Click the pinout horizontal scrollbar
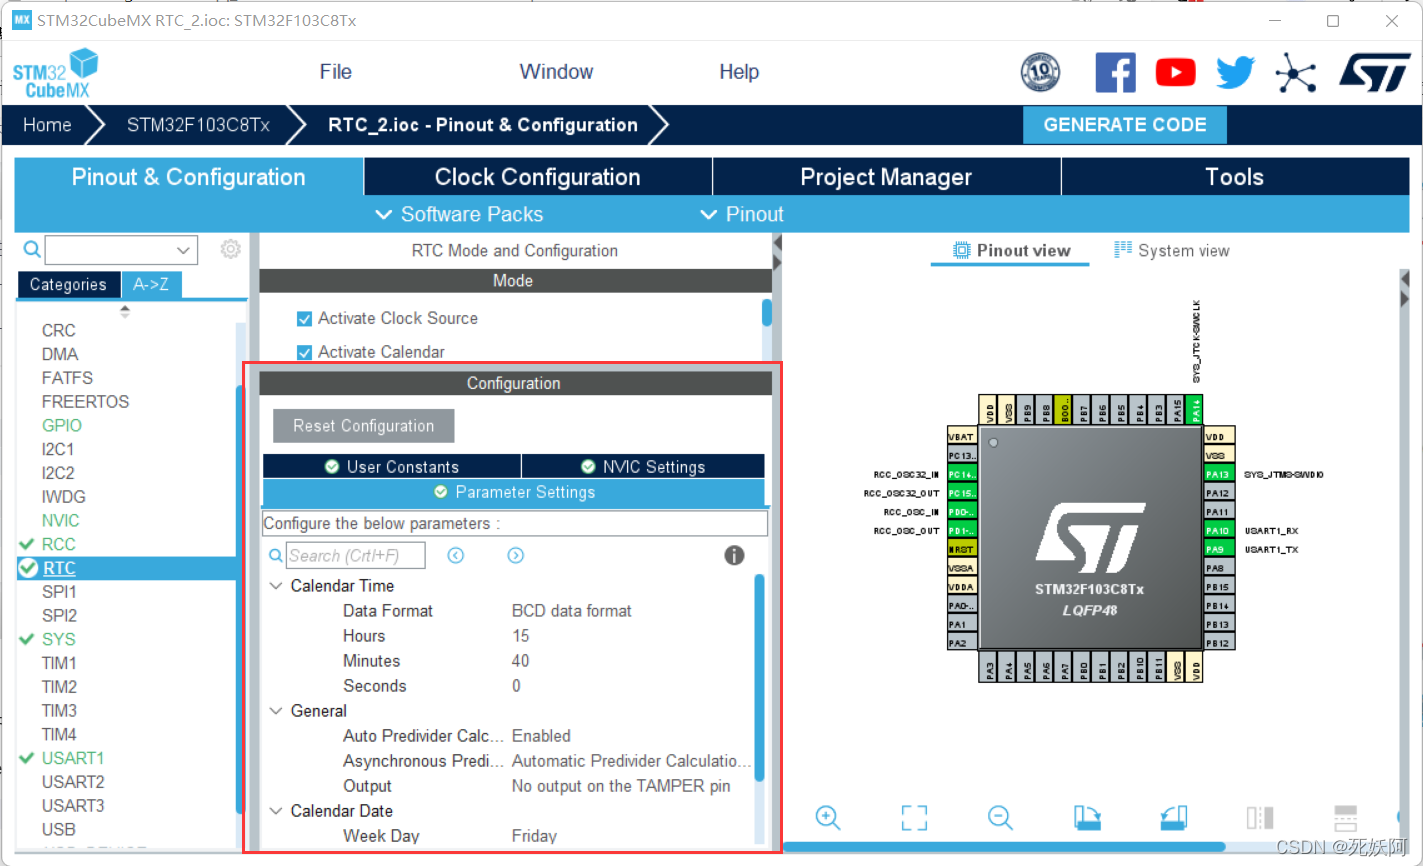 pyautogui.click(x=1005, y=847)
